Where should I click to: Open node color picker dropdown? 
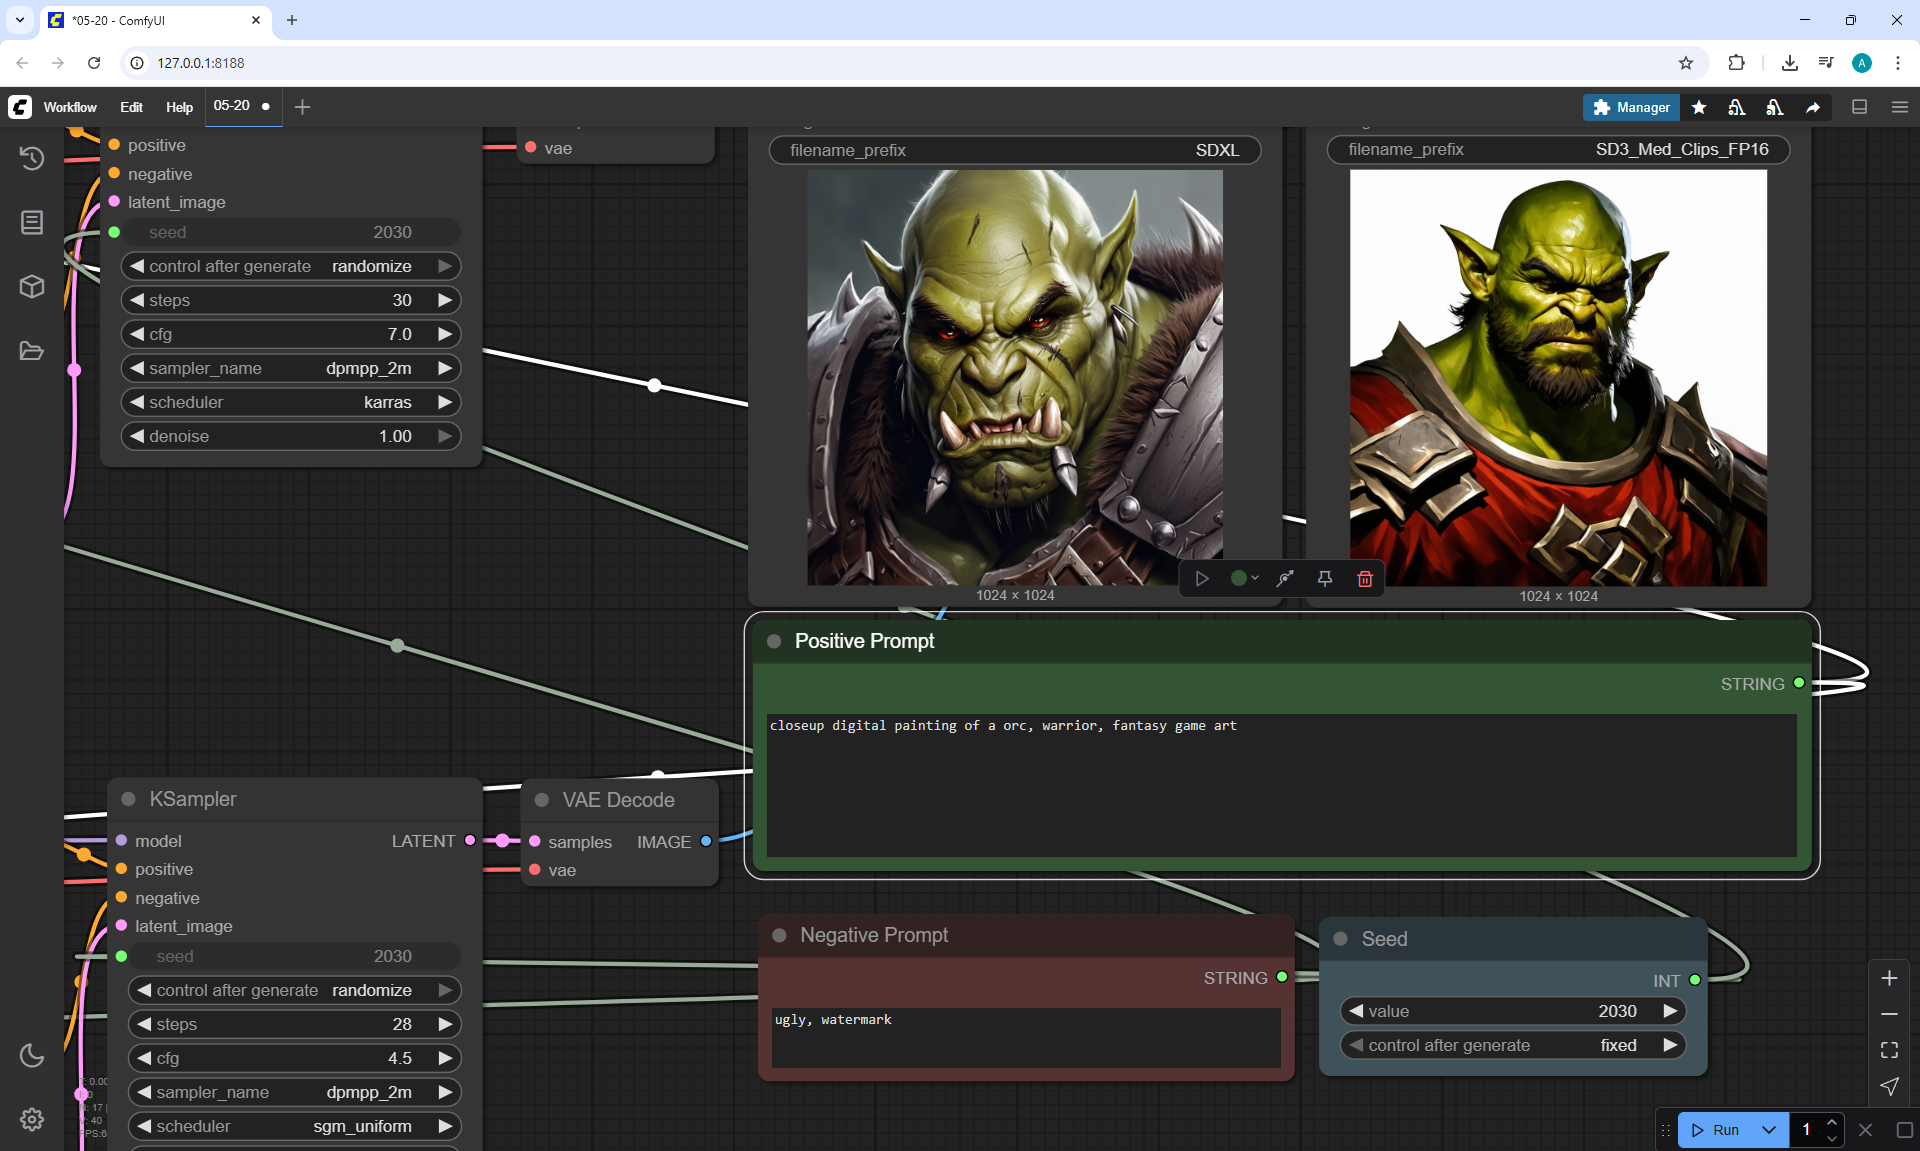pos(1244,579)
